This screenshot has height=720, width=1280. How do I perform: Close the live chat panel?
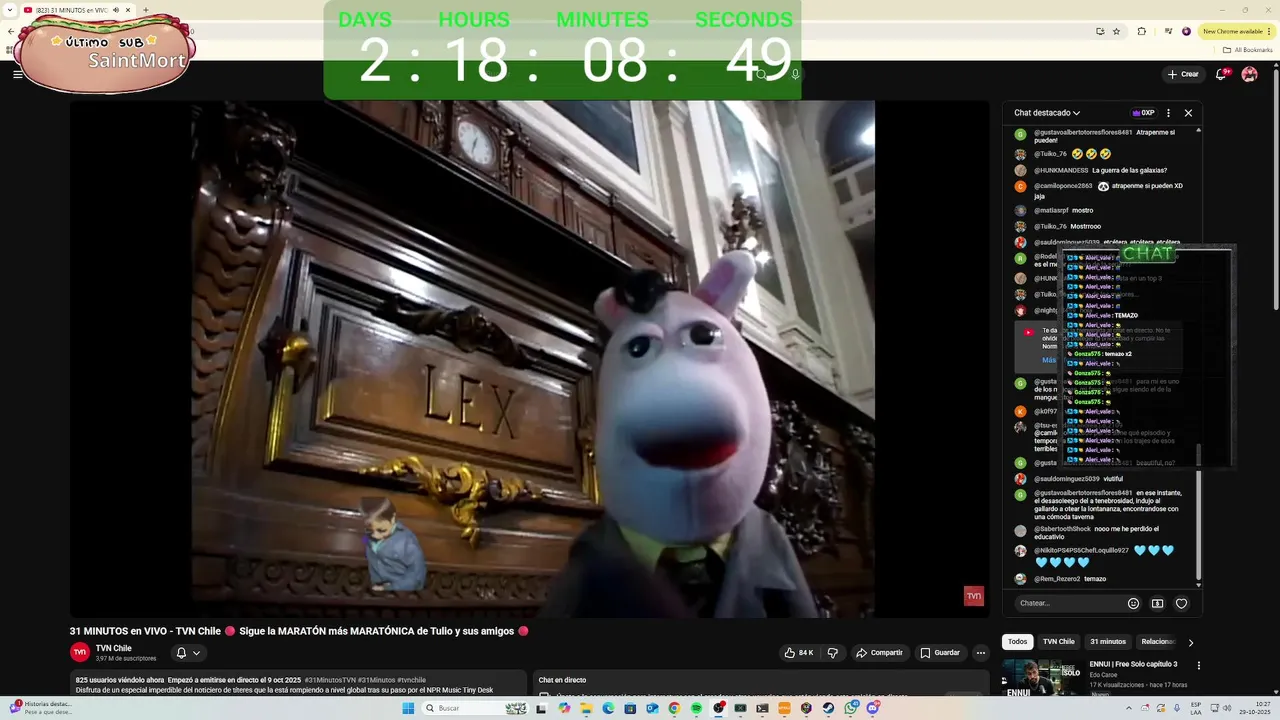1188,113
